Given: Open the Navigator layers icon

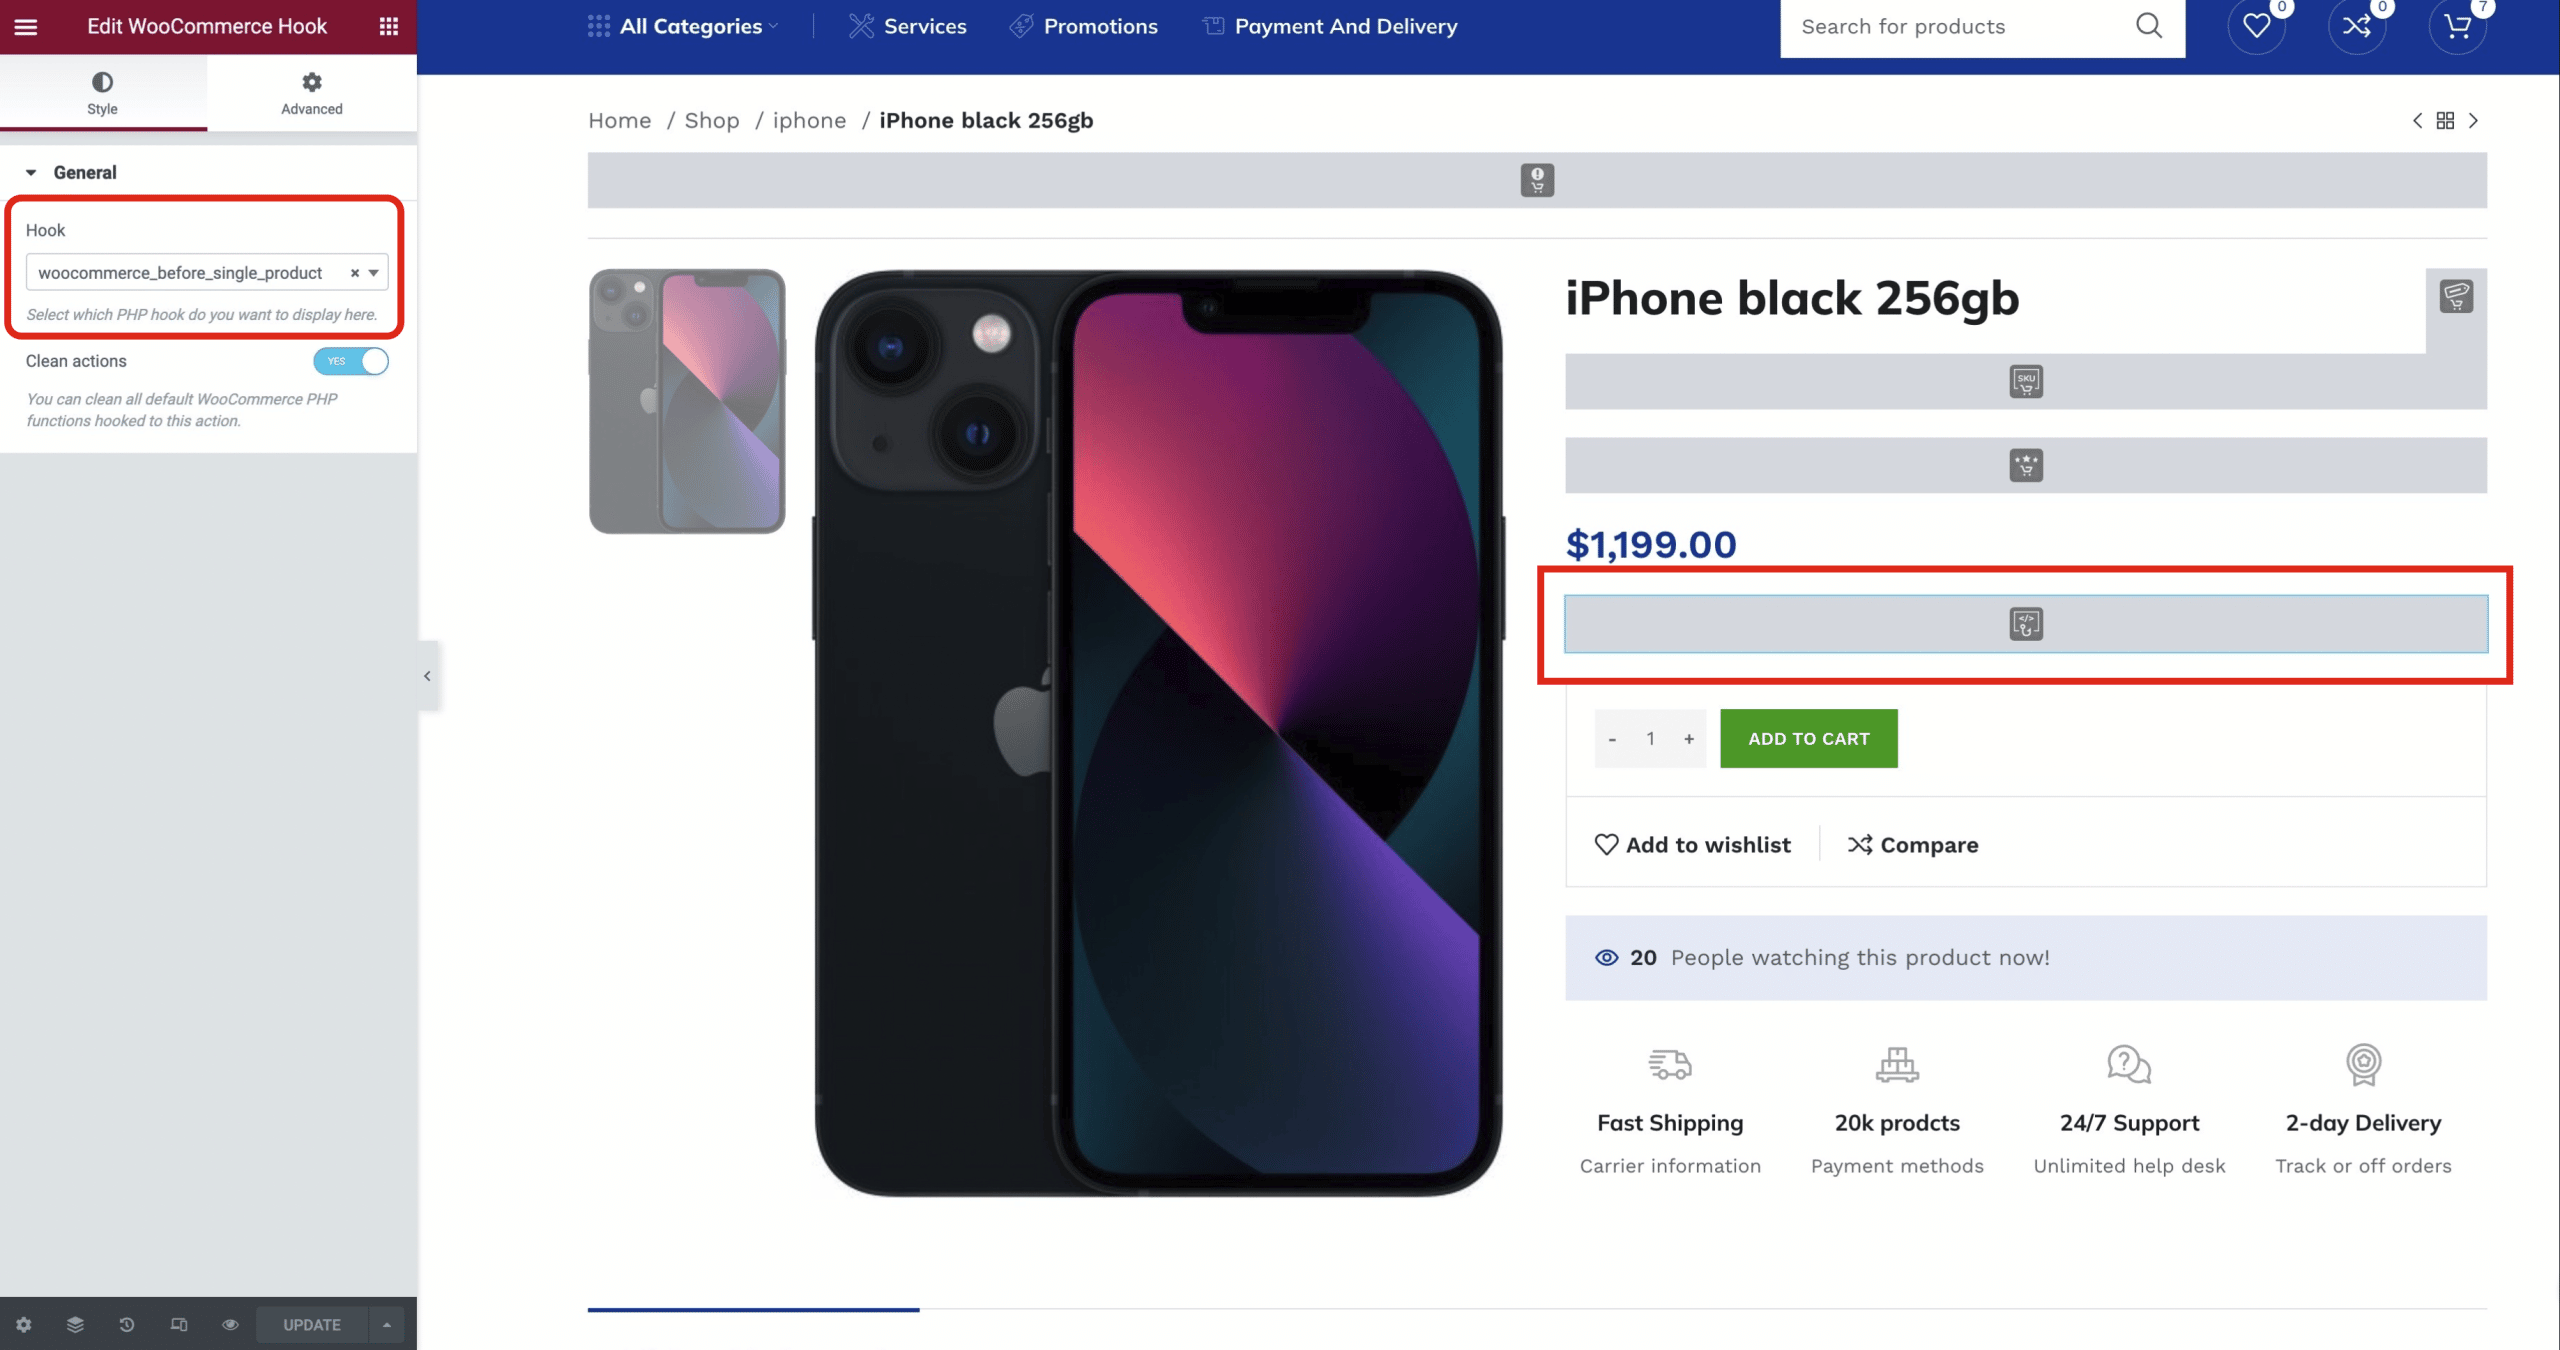Looking at the screenshot, I should pos(75,1324).
